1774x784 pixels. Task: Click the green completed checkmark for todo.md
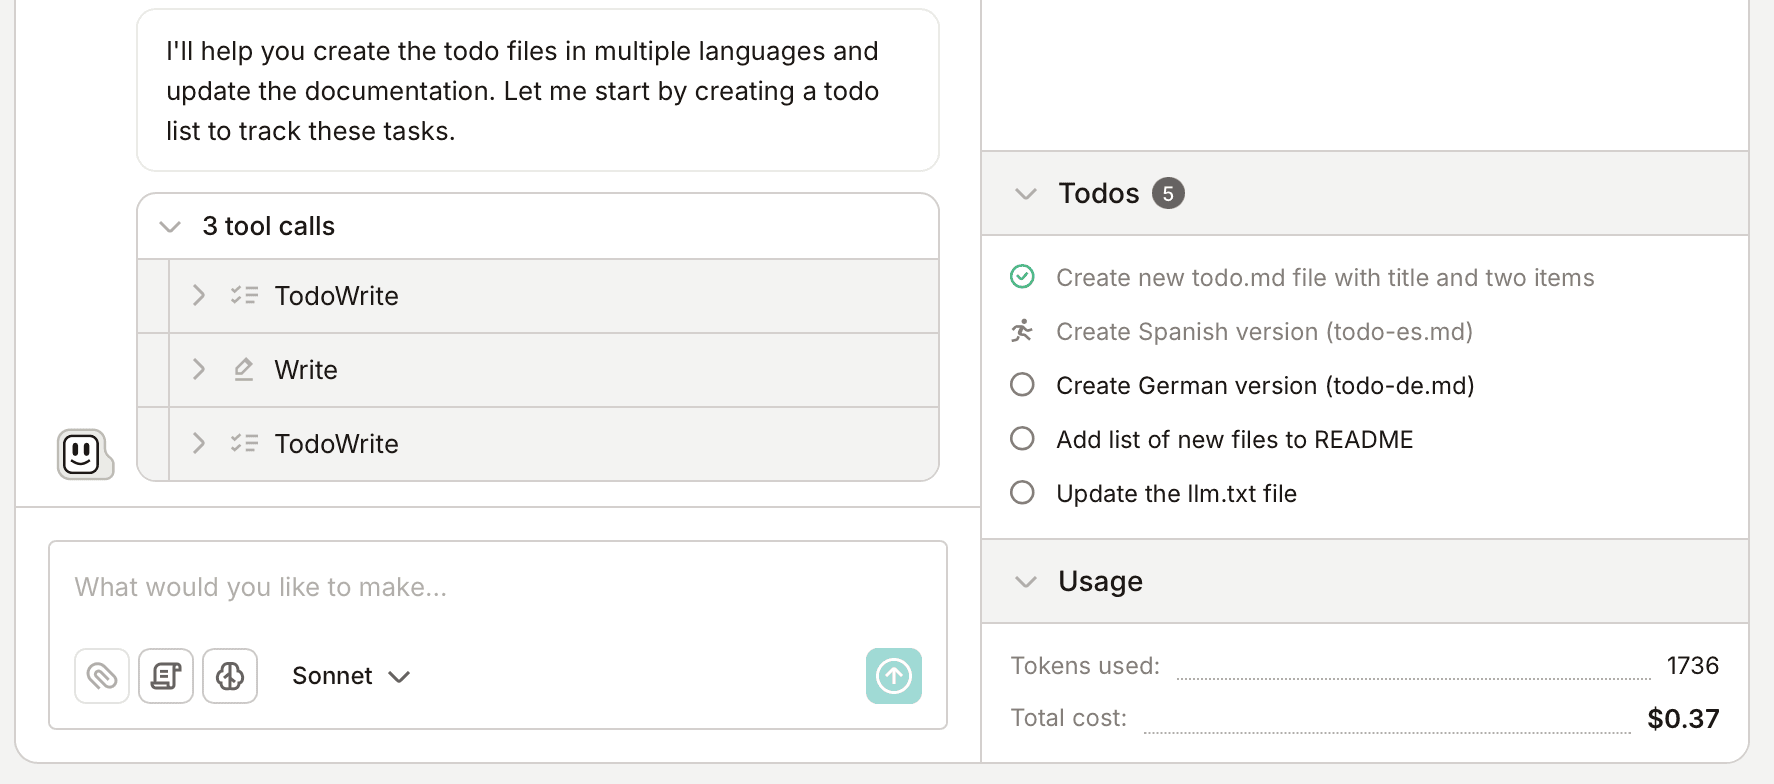tap(1022, 277)
